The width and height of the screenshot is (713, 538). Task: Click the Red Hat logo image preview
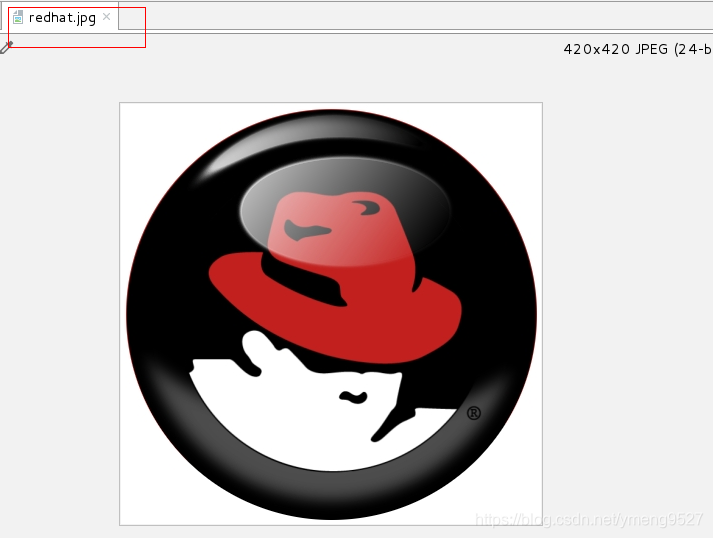tap(331, 314)
